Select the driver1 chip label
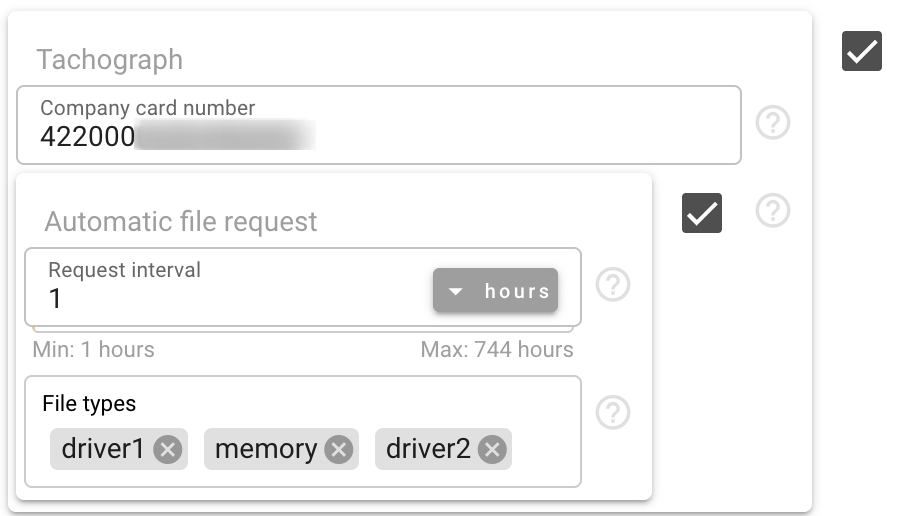Screen dimensions: 904x516 tap(103, 449)
